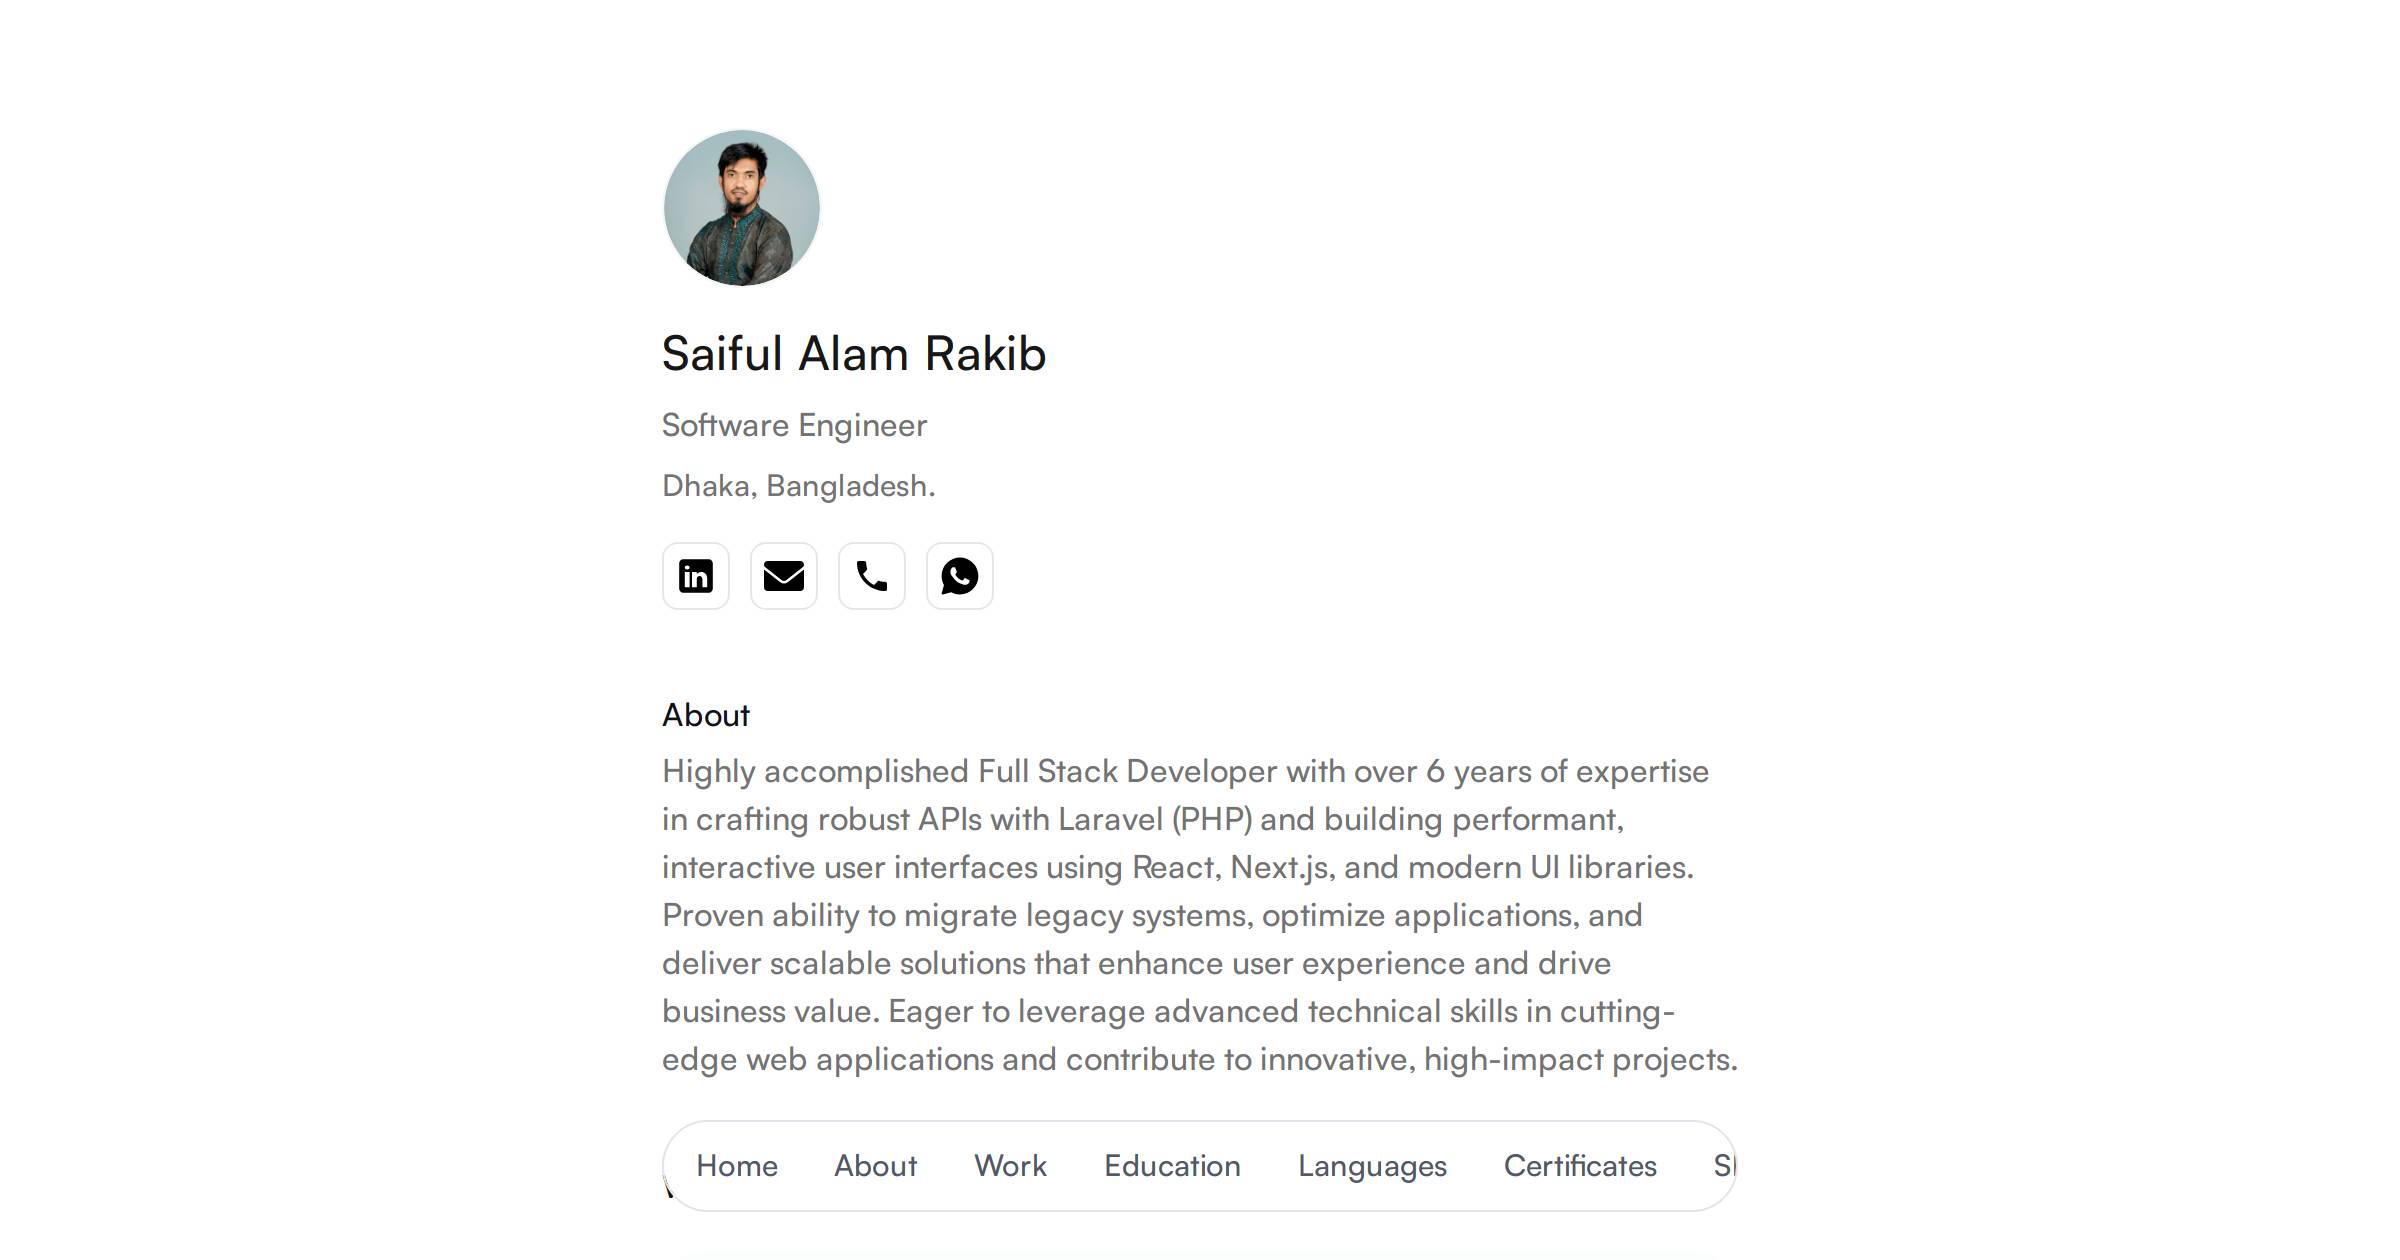Open the LinkedIn profile icon

click(696, 576)
